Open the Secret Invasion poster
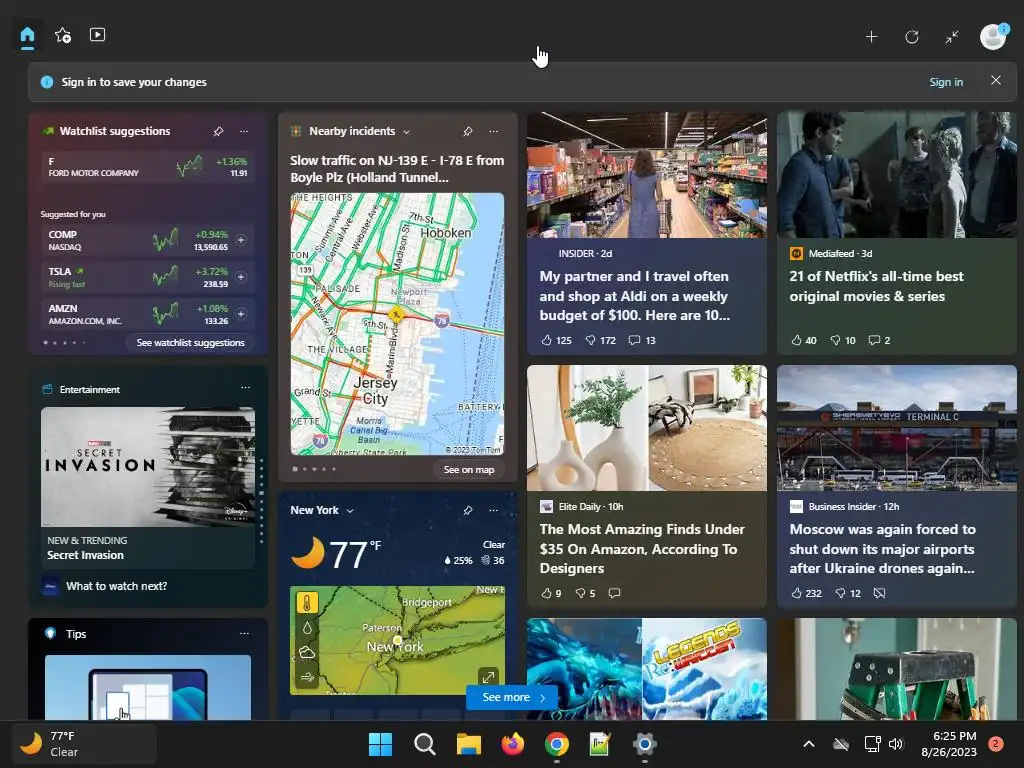 pyautogui.click(x=148, y=467)
